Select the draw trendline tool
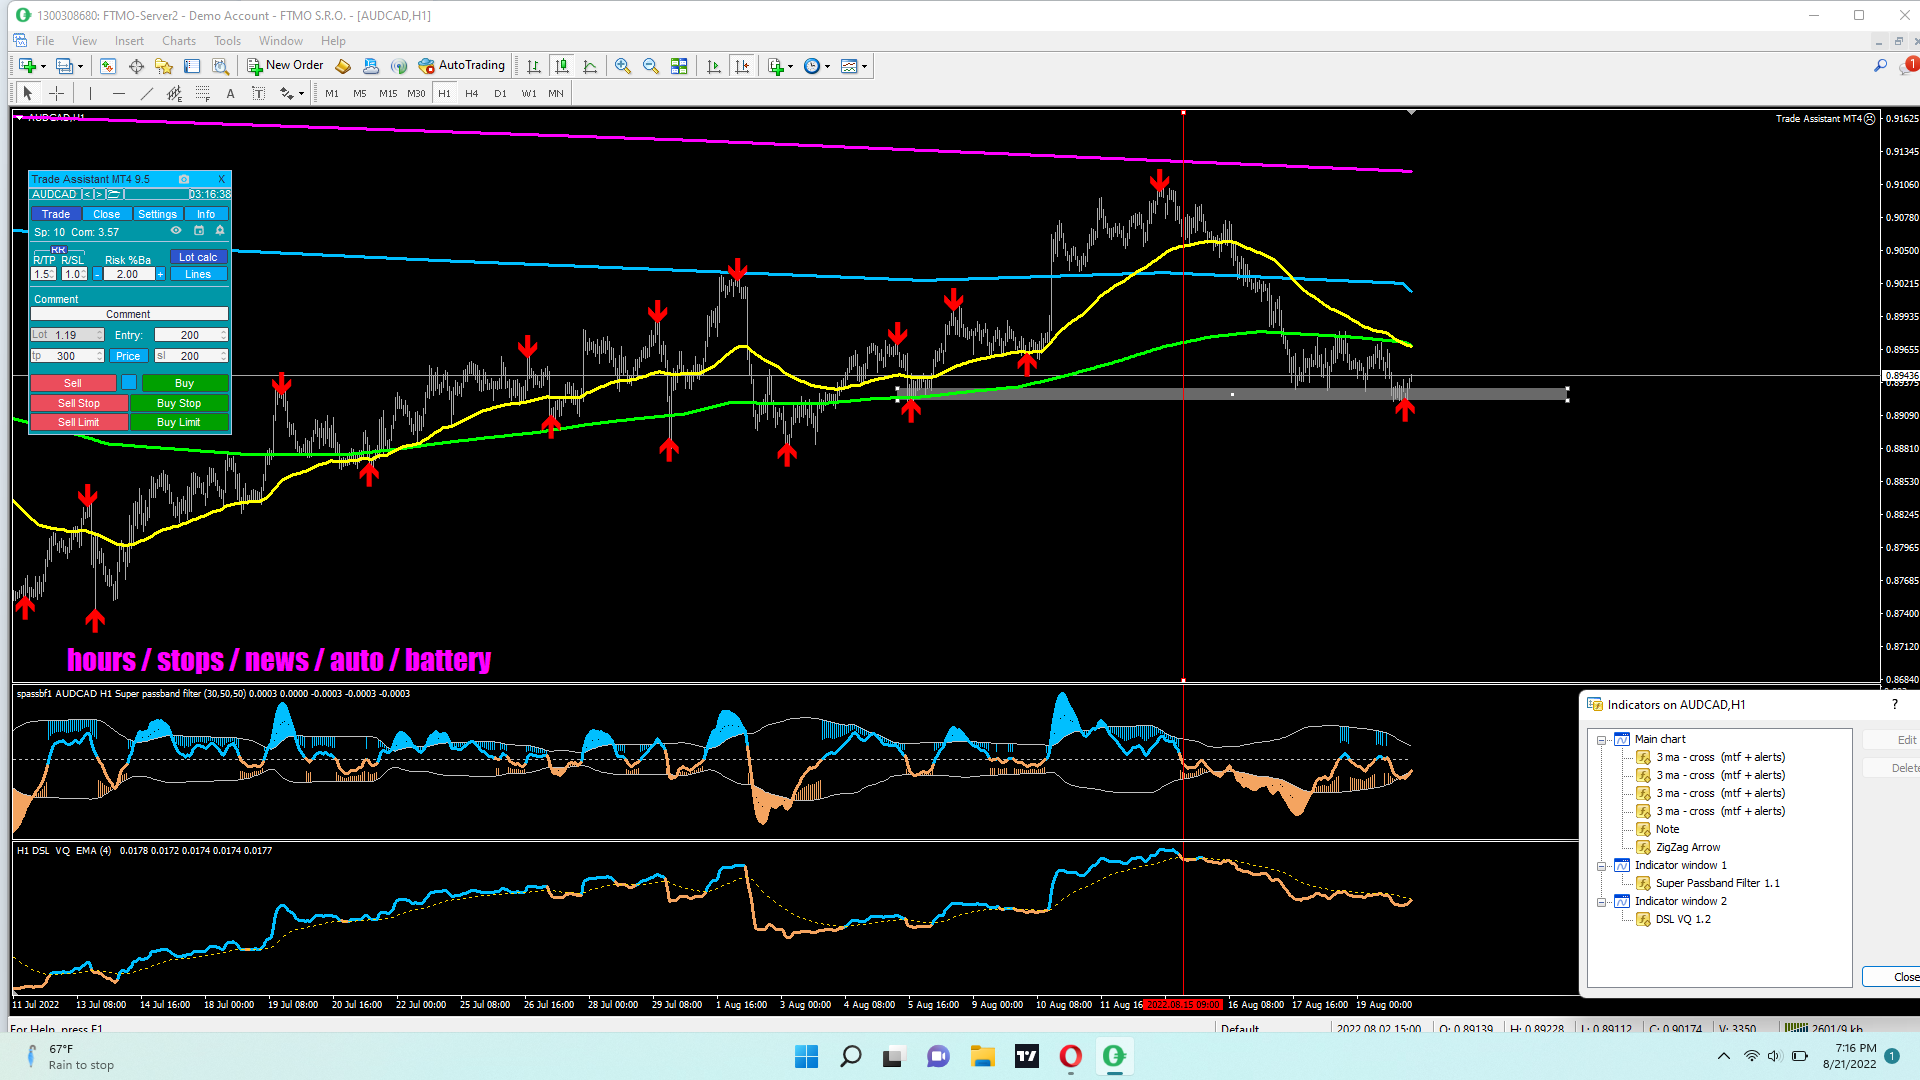 tap(147, 93)
